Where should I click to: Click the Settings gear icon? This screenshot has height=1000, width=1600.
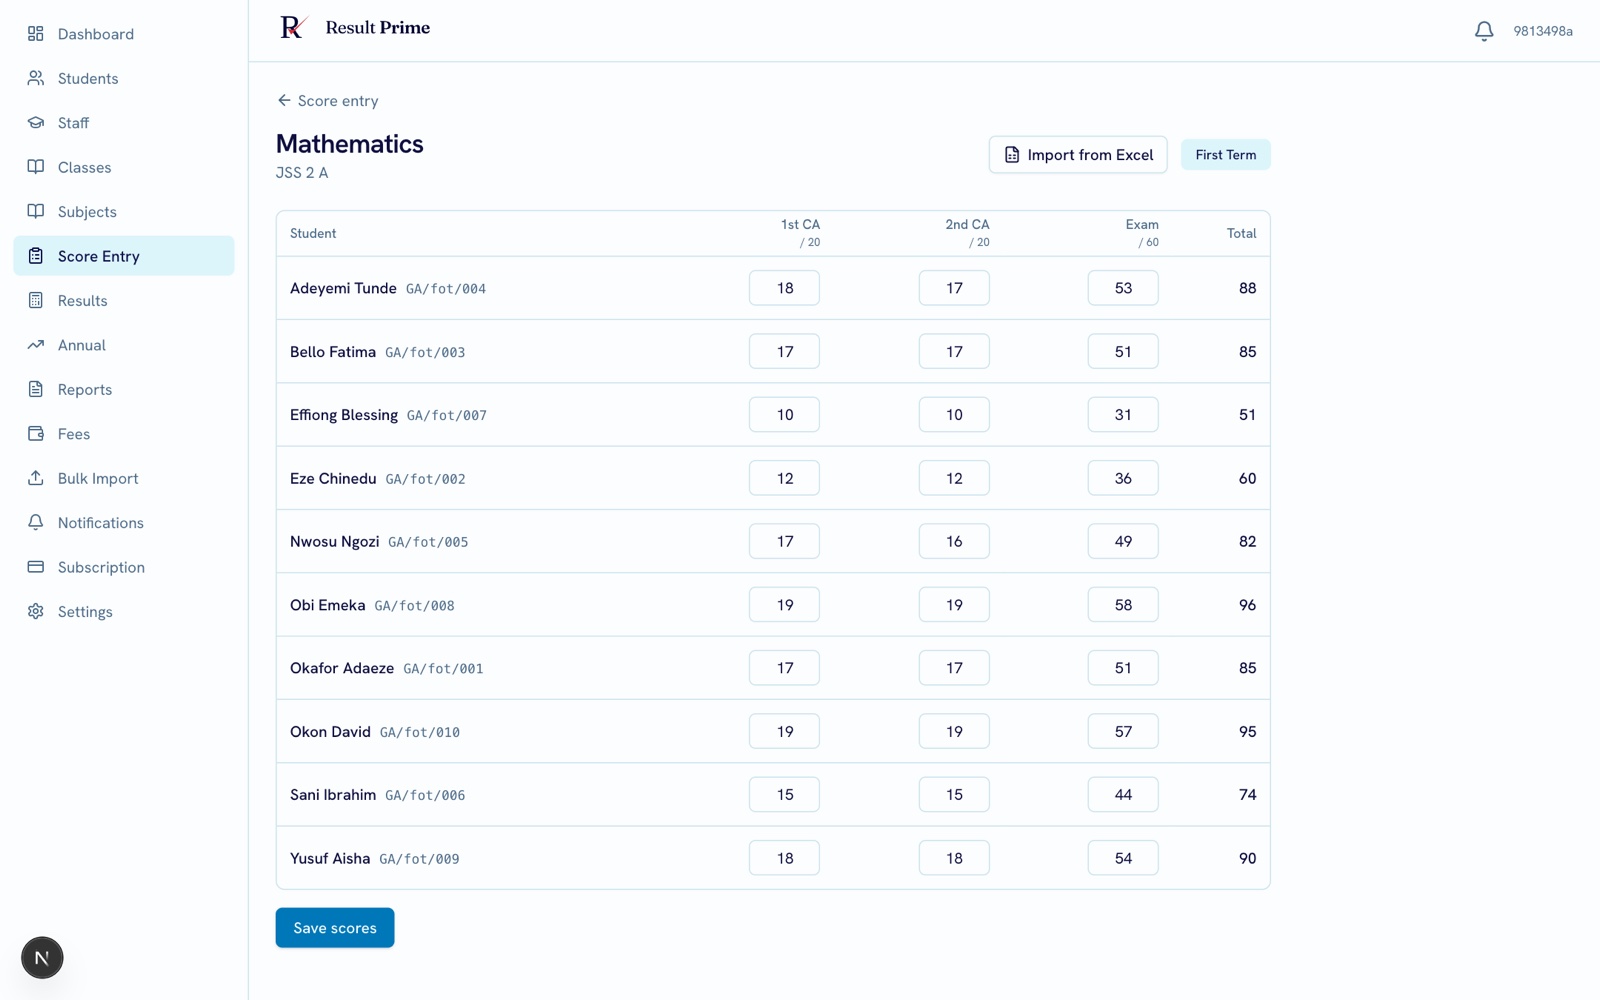[36, 611]
